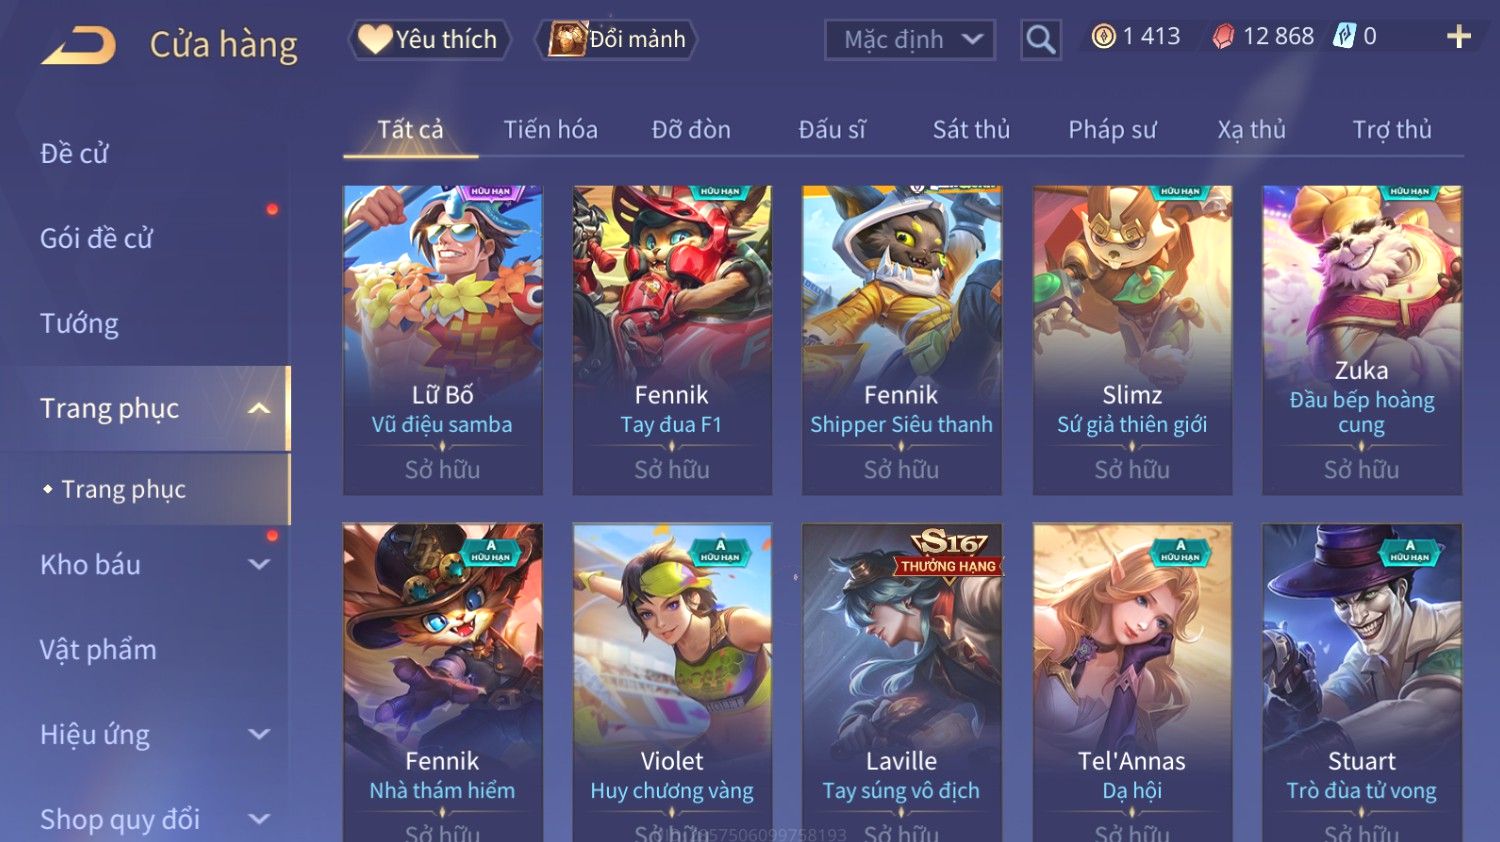Open Yêu thích heart favorites
This screenshot has height=842, width=1500.
coord(429,39)
